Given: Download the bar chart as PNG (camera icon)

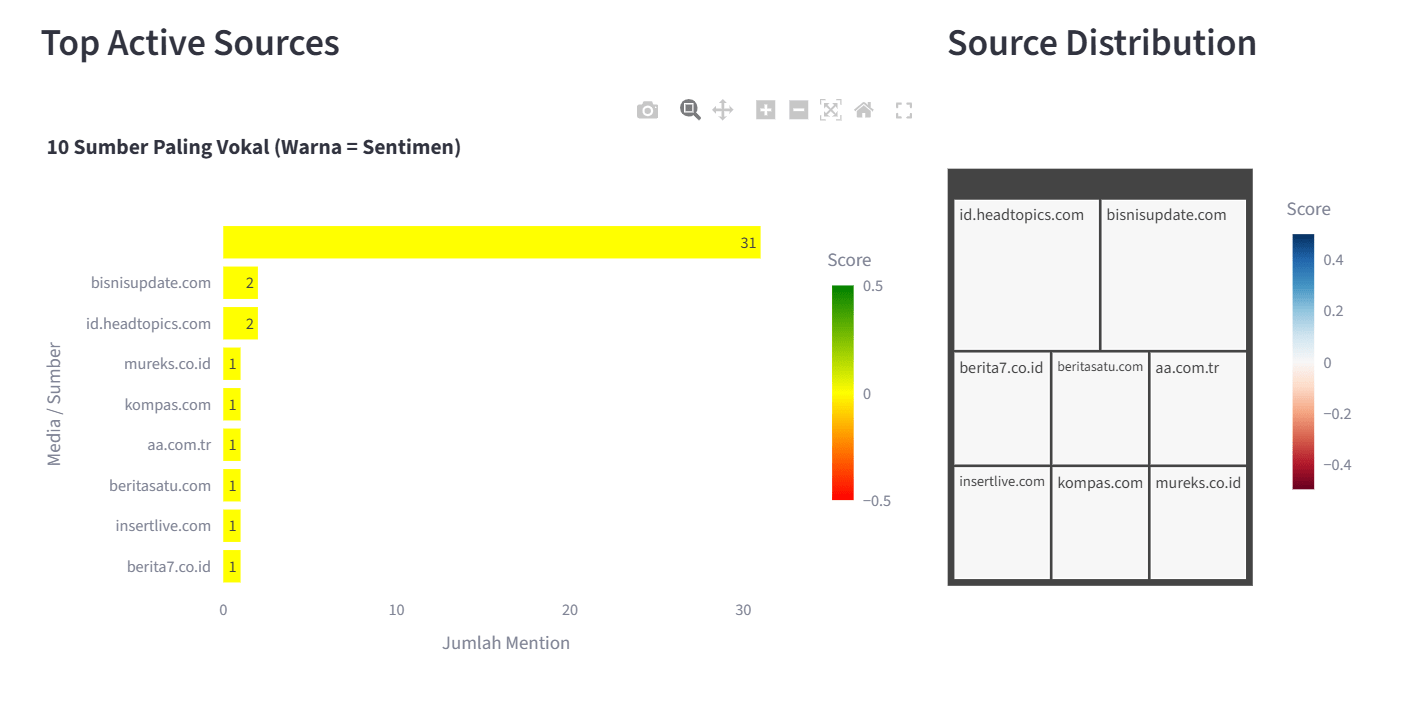Looking at the screenshot, I should [648, 110].
